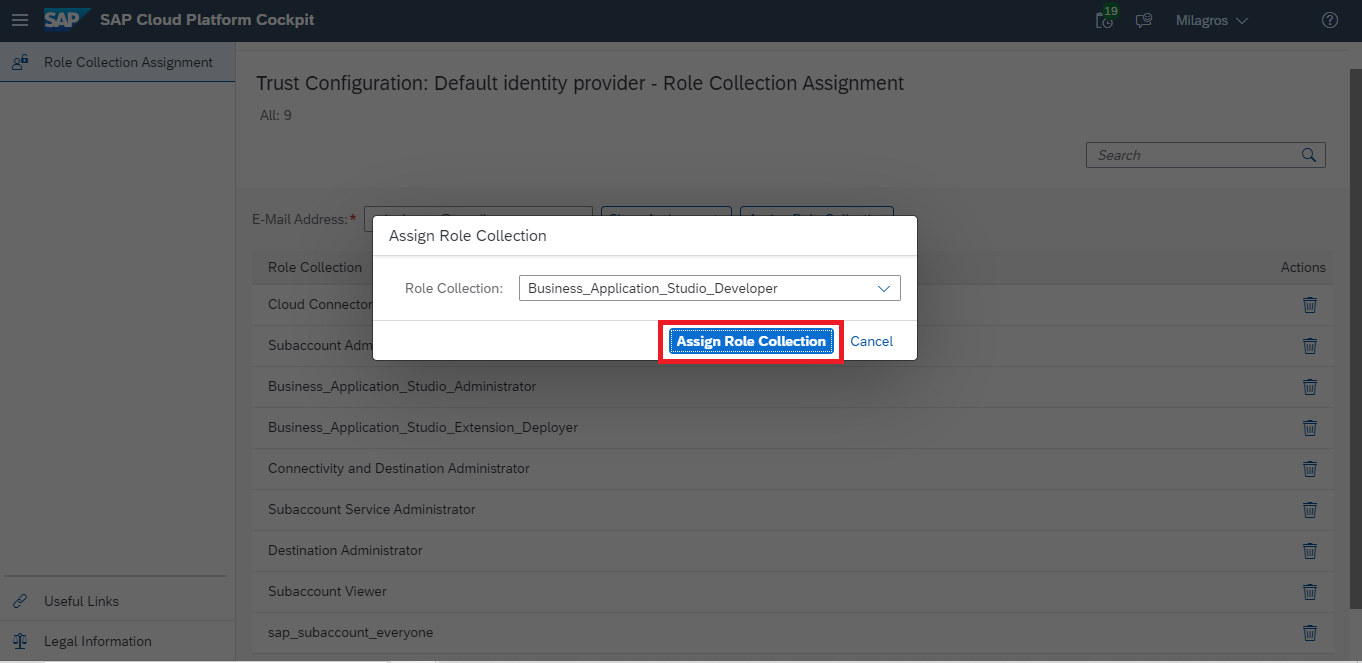Cancel the Assign Role Collection dialog
The height and width of the screenshot is (663, 1362).
[871, 341]
